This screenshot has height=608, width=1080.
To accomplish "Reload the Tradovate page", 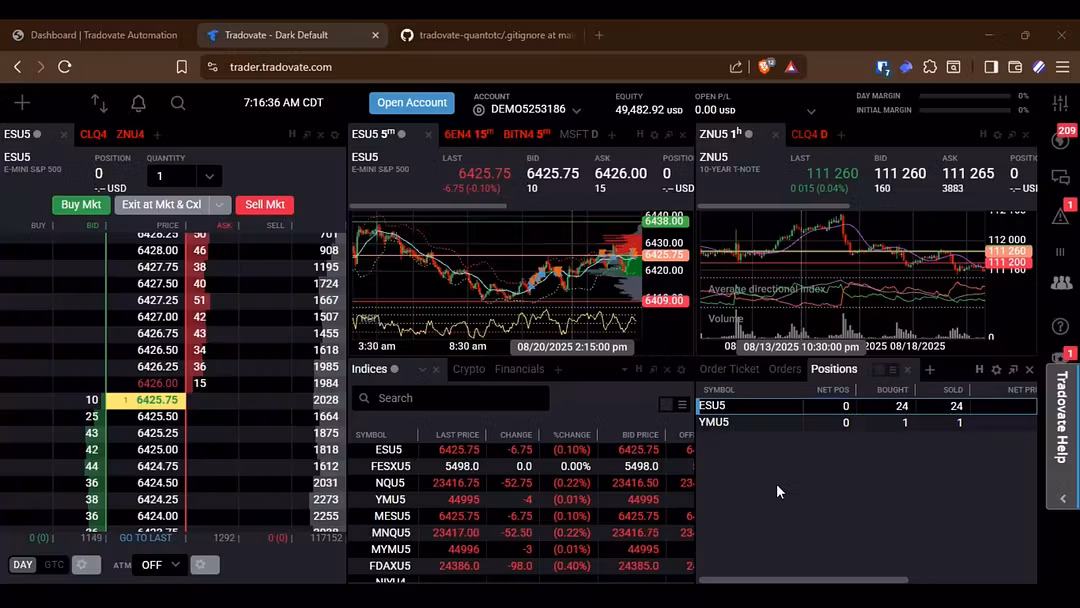I will (65, 67).
